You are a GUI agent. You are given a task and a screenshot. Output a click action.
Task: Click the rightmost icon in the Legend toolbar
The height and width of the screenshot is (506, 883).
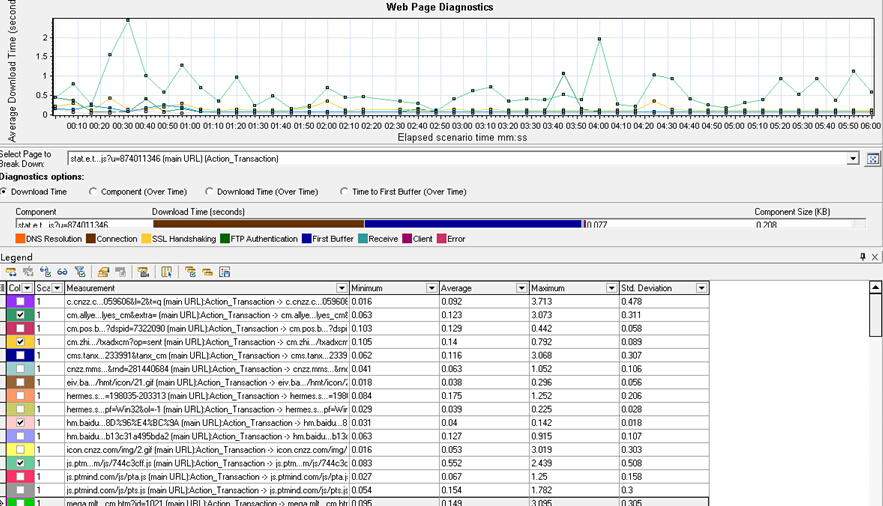225,272
